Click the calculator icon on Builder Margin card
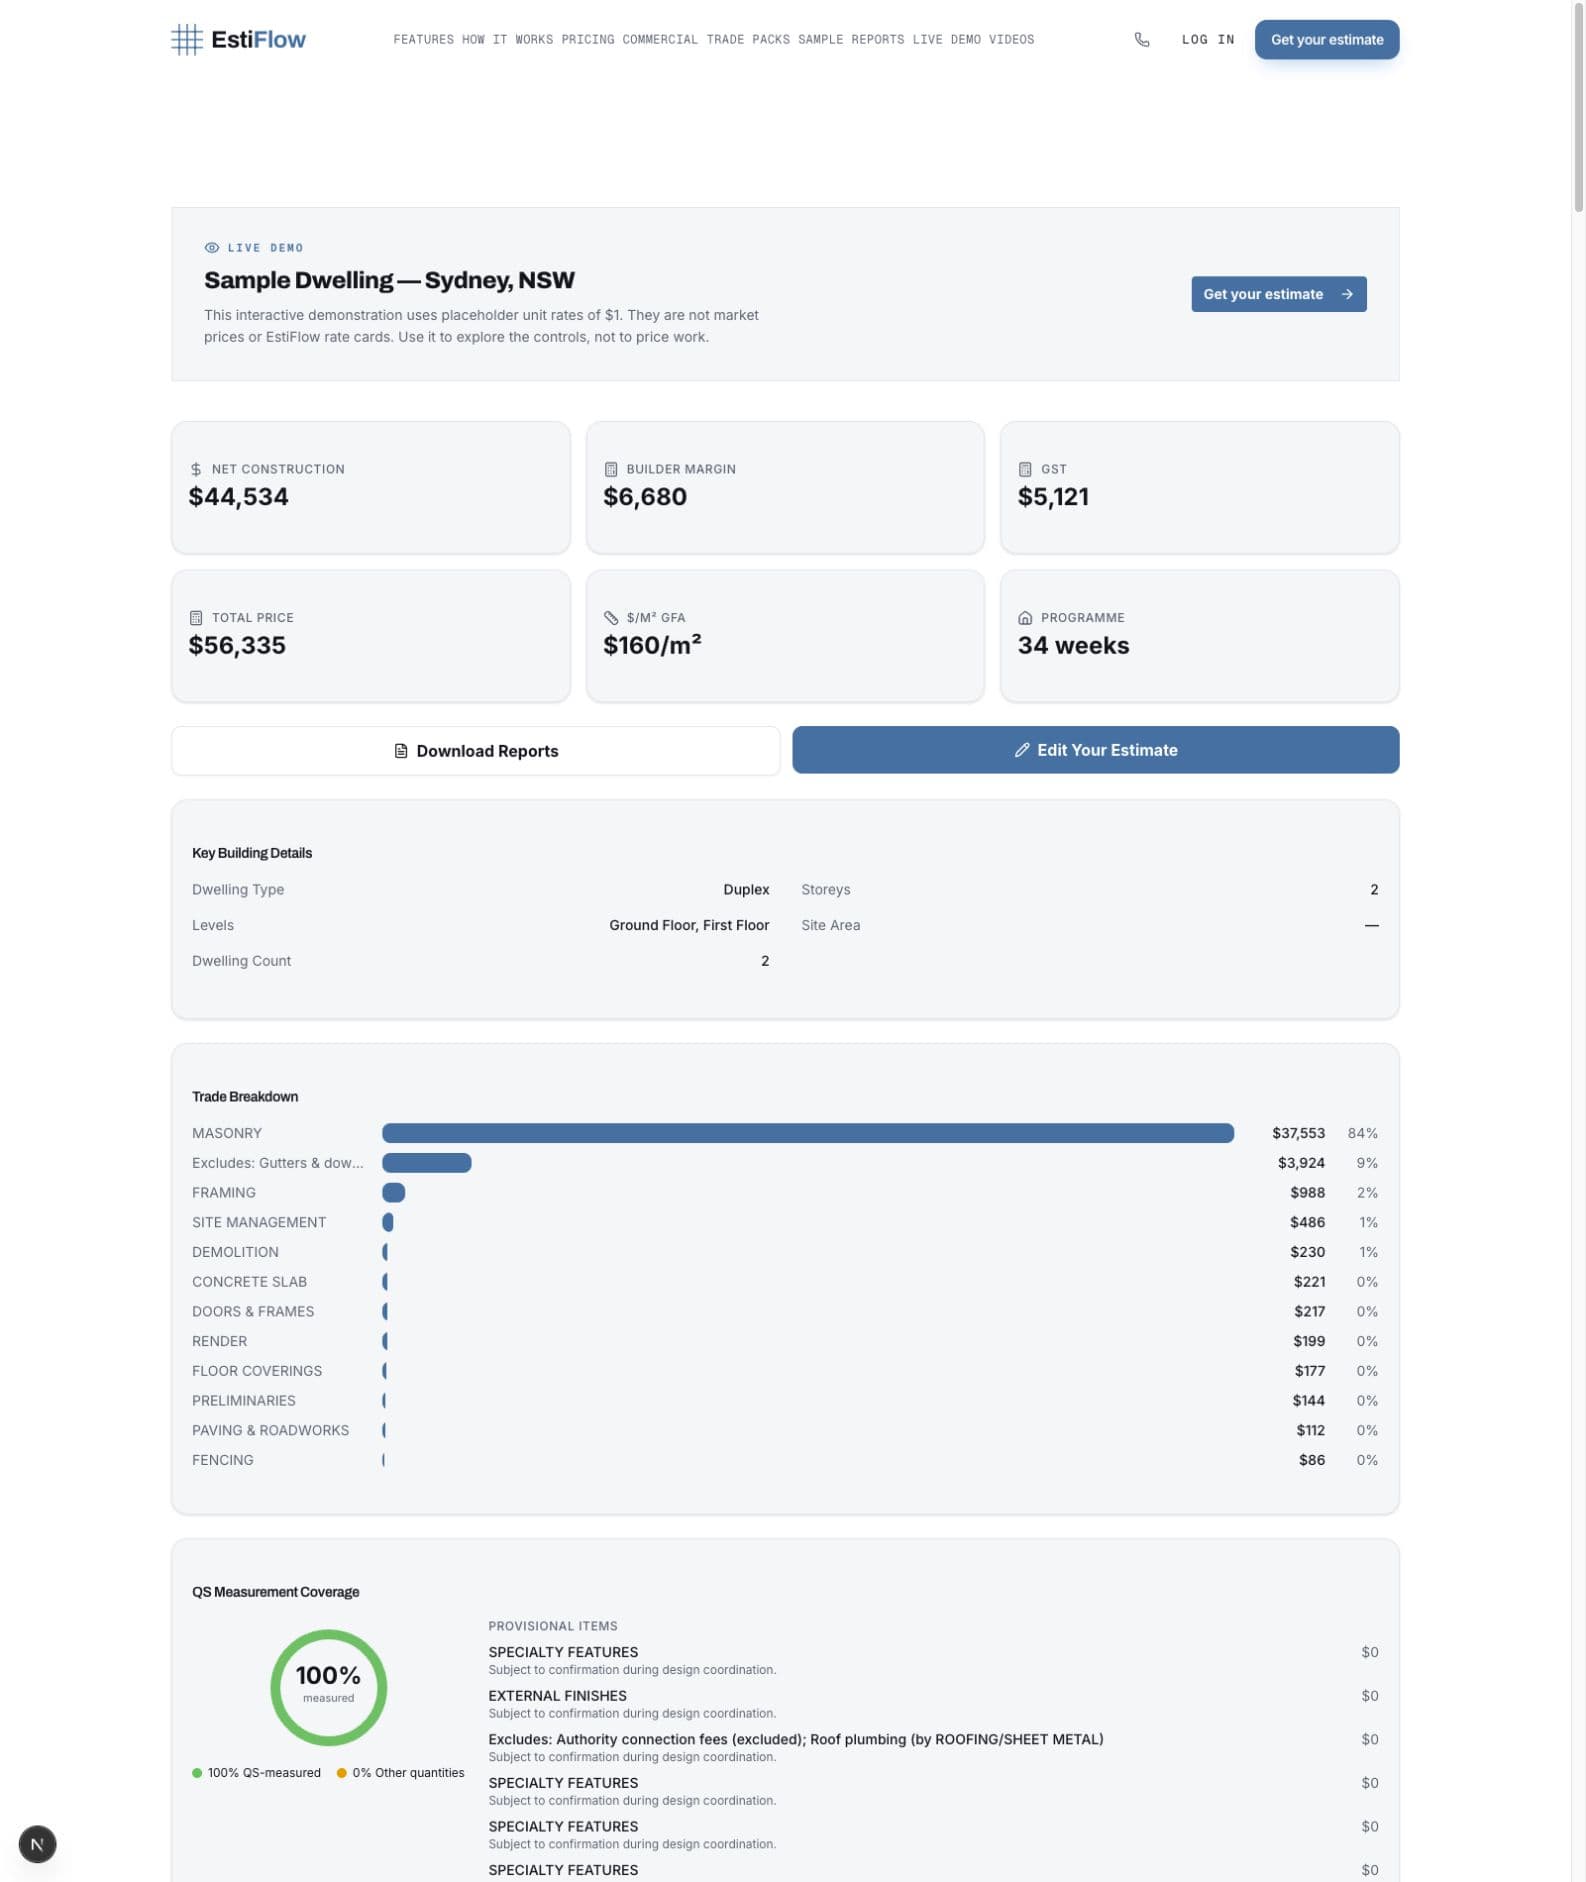This screenshot has height=1882, width=1586. (611, 469)
